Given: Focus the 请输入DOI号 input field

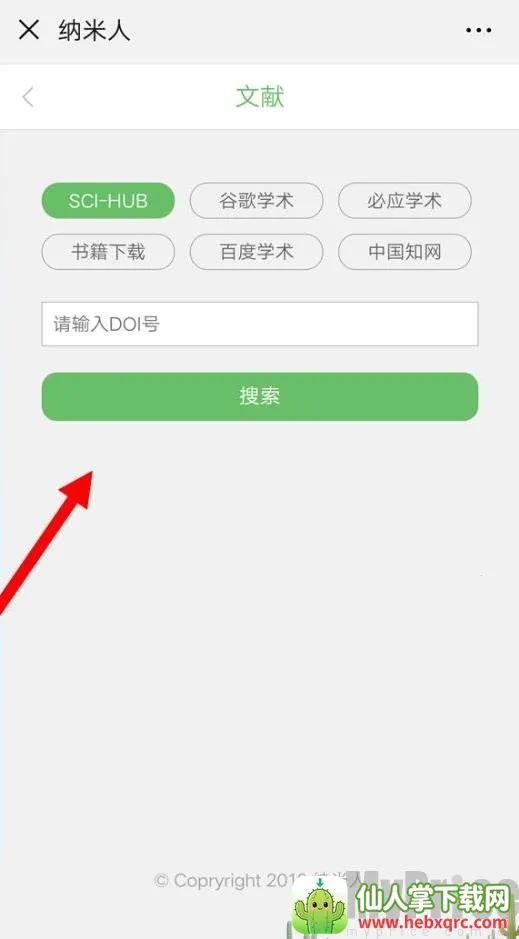Looking at the screenshot, I should click(260, 324).
